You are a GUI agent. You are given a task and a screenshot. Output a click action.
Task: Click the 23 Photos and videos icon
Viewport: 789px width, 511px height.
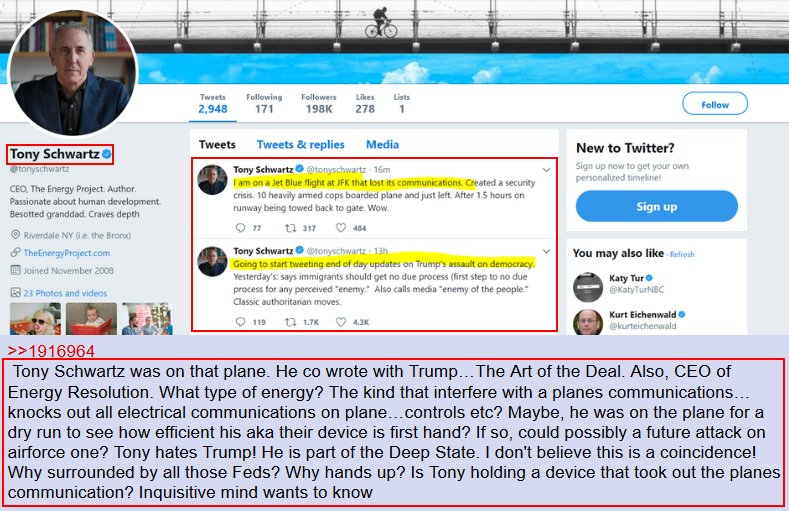point(16,292)
